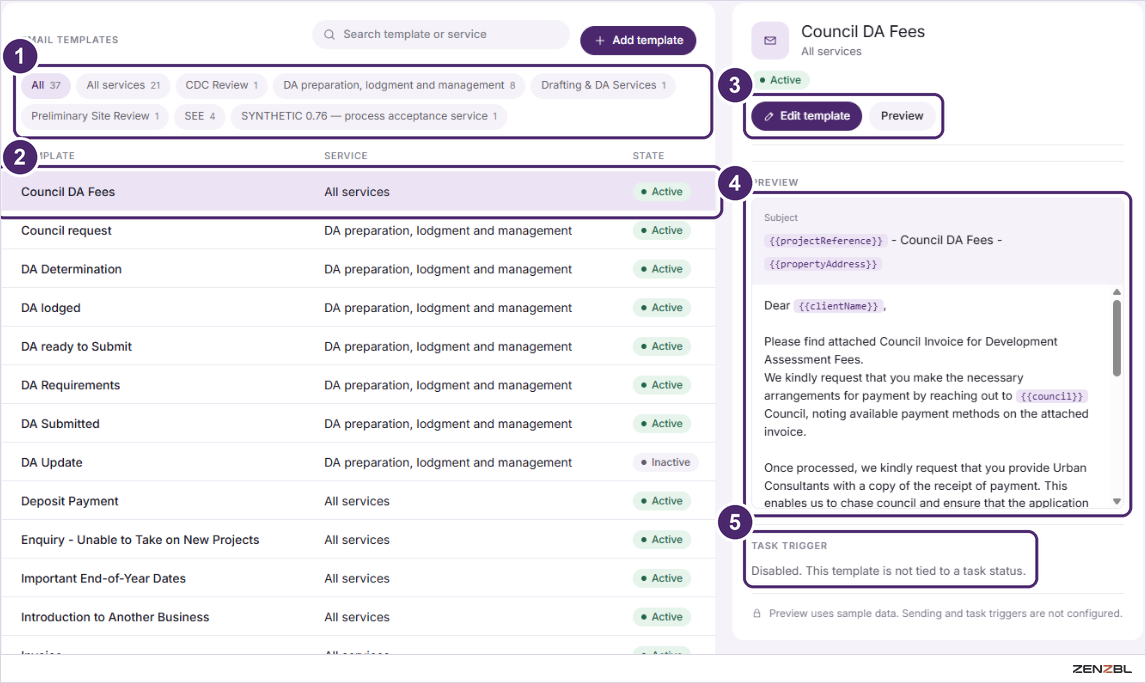The image size is (1146, 683).
Task: Click the Active status badge under All services
Action: pos(781,80)
